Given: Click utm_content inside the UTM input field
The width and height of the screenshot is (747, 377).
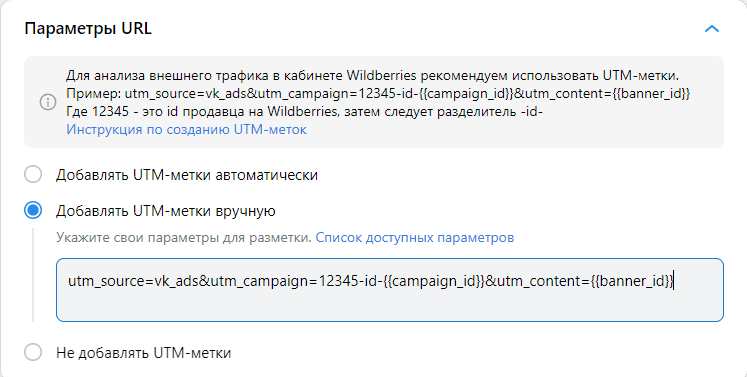Looking at the screenshot, I should [x=538, y=281].
